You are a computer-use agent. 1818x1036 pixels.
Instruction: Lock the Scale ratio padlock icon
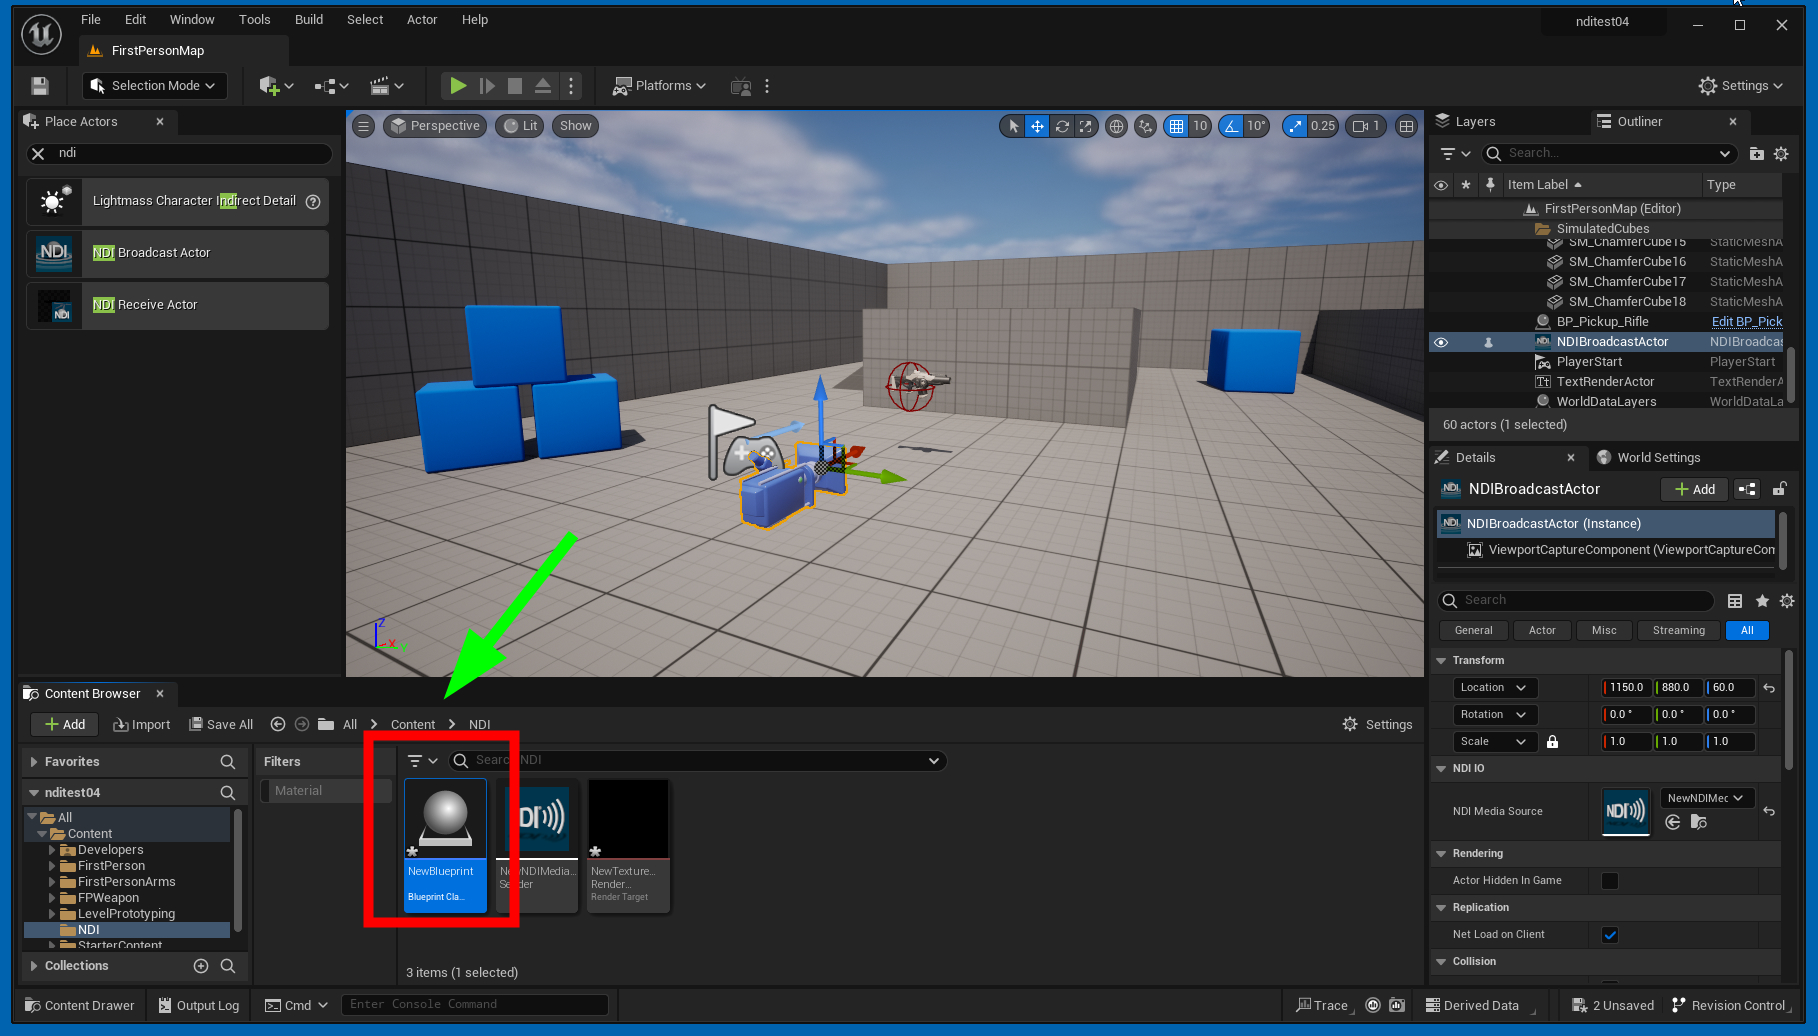pyautogui.click(x=1552, y=742)
